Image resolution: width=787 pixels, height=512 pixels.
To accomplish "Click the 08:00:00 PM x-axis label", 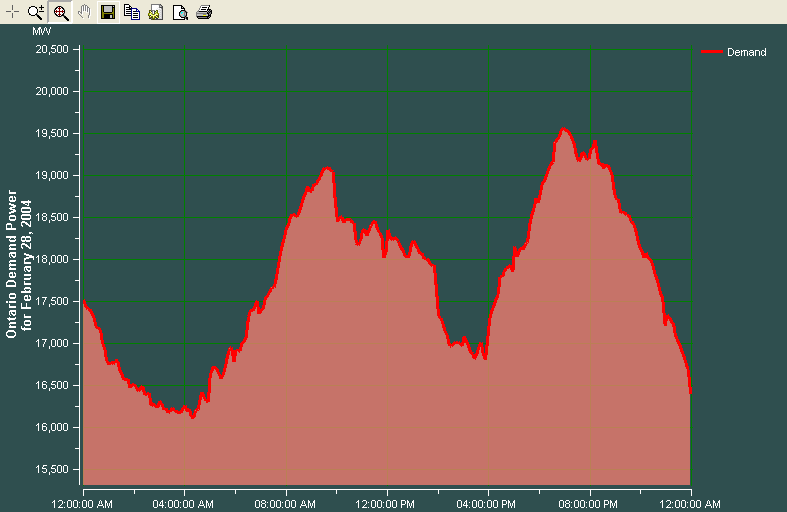I will tap(589, 503).
